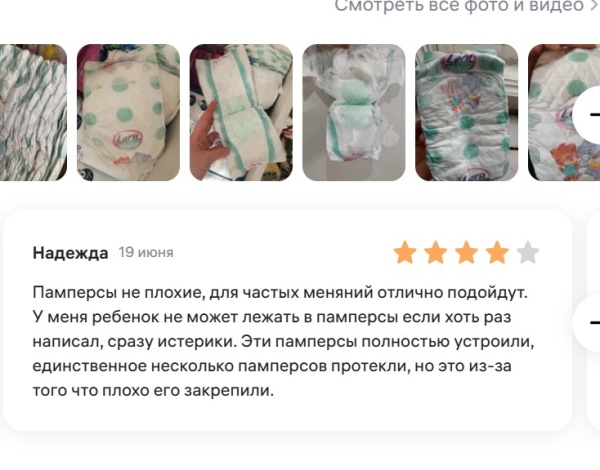Open the Lara diaper with cartoon print photo
Image resolution: width=600 pixels, height=470 pixels.
click(467, 112)
